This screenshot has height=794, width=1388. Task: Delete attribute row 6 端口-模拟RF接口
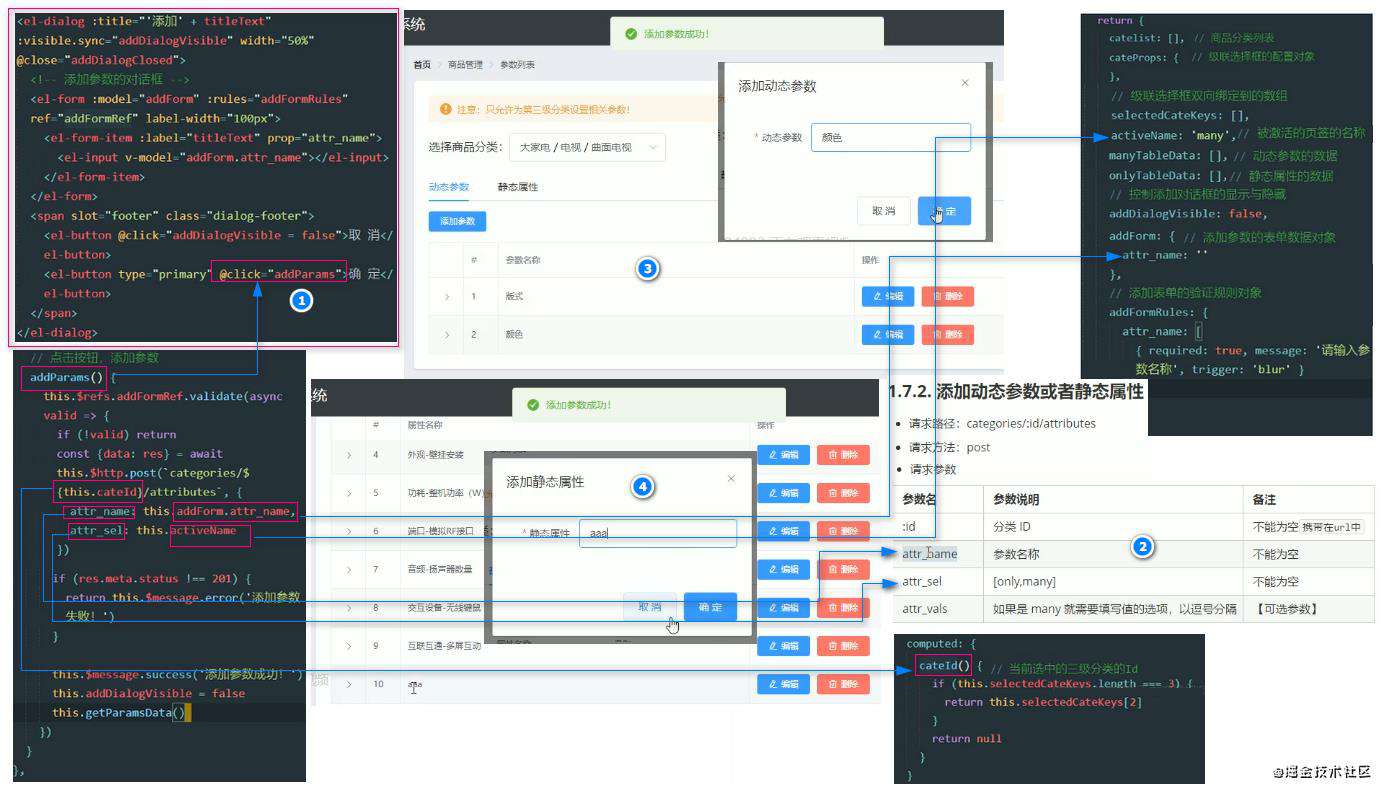(843, 531)
